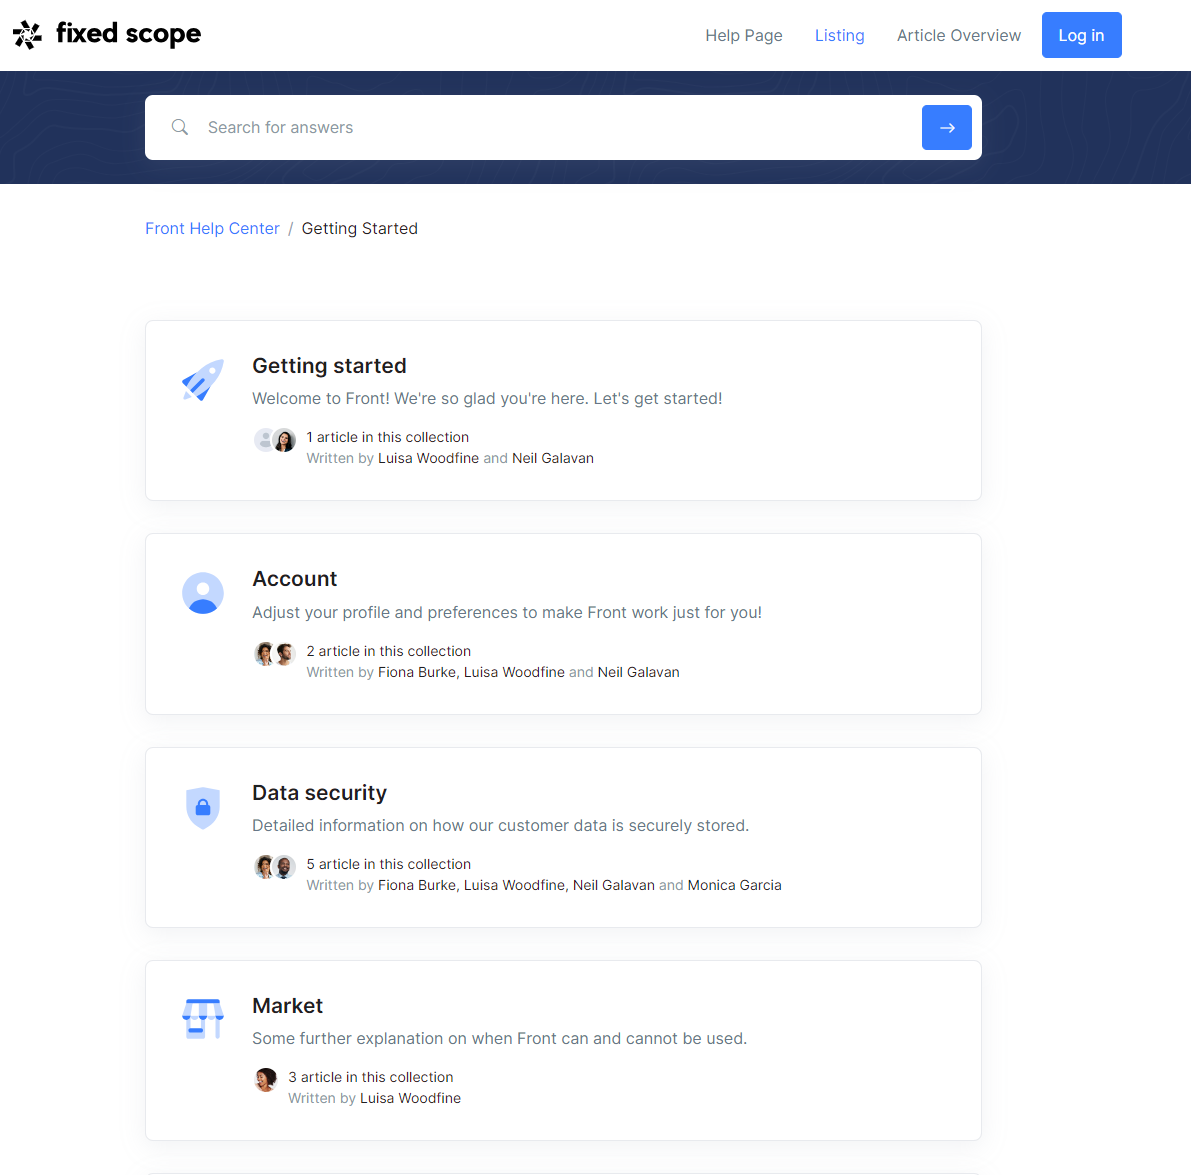Click '5 article in this collection'
Image resolution: width=1191 pixels, height=1175 pixels.
pos(388,864)
